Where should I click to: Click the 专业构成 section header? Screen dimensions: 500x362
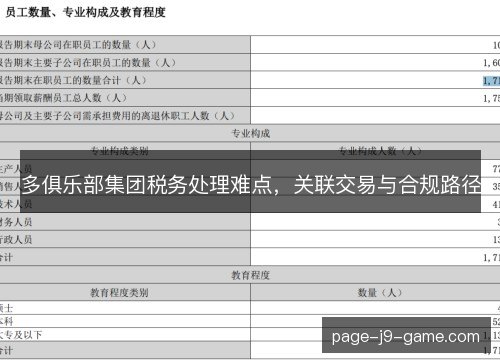pos(251,133)
